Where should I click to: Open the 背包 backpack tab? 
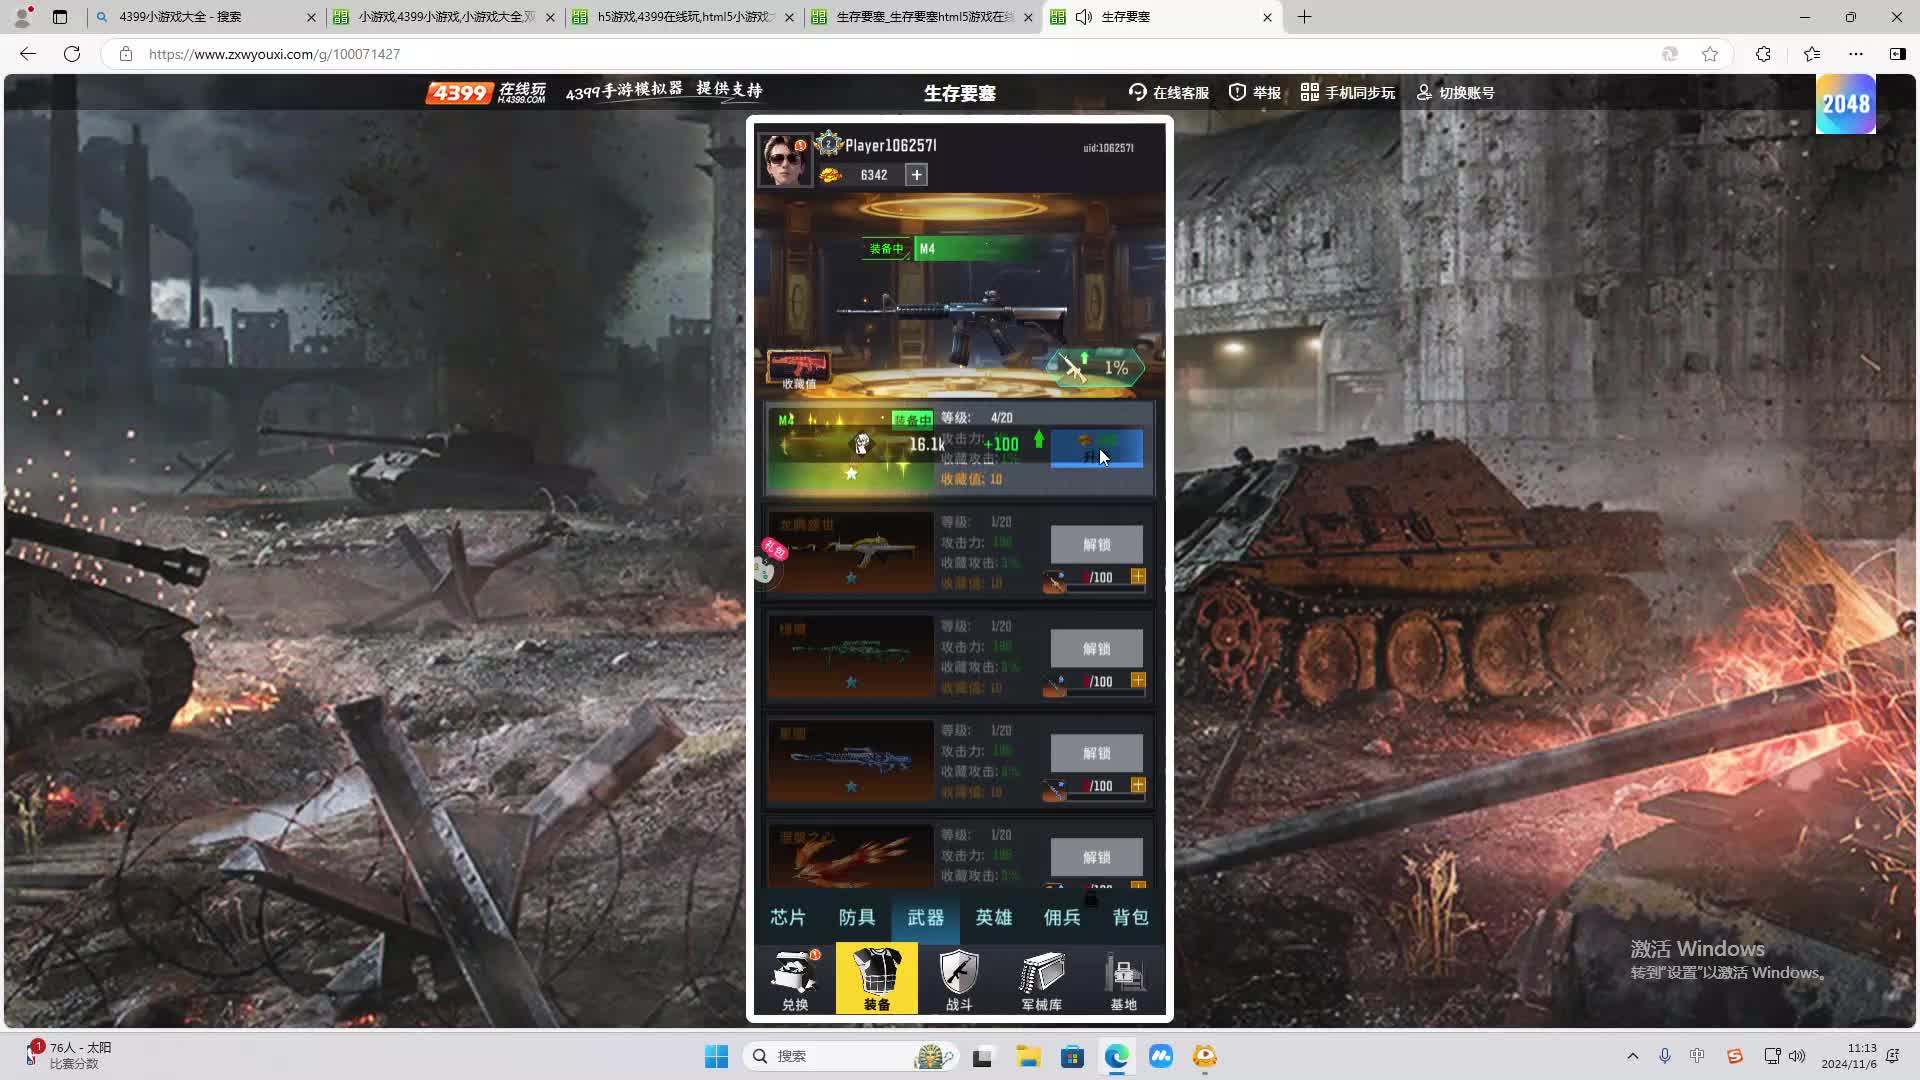click(1130, 917)
